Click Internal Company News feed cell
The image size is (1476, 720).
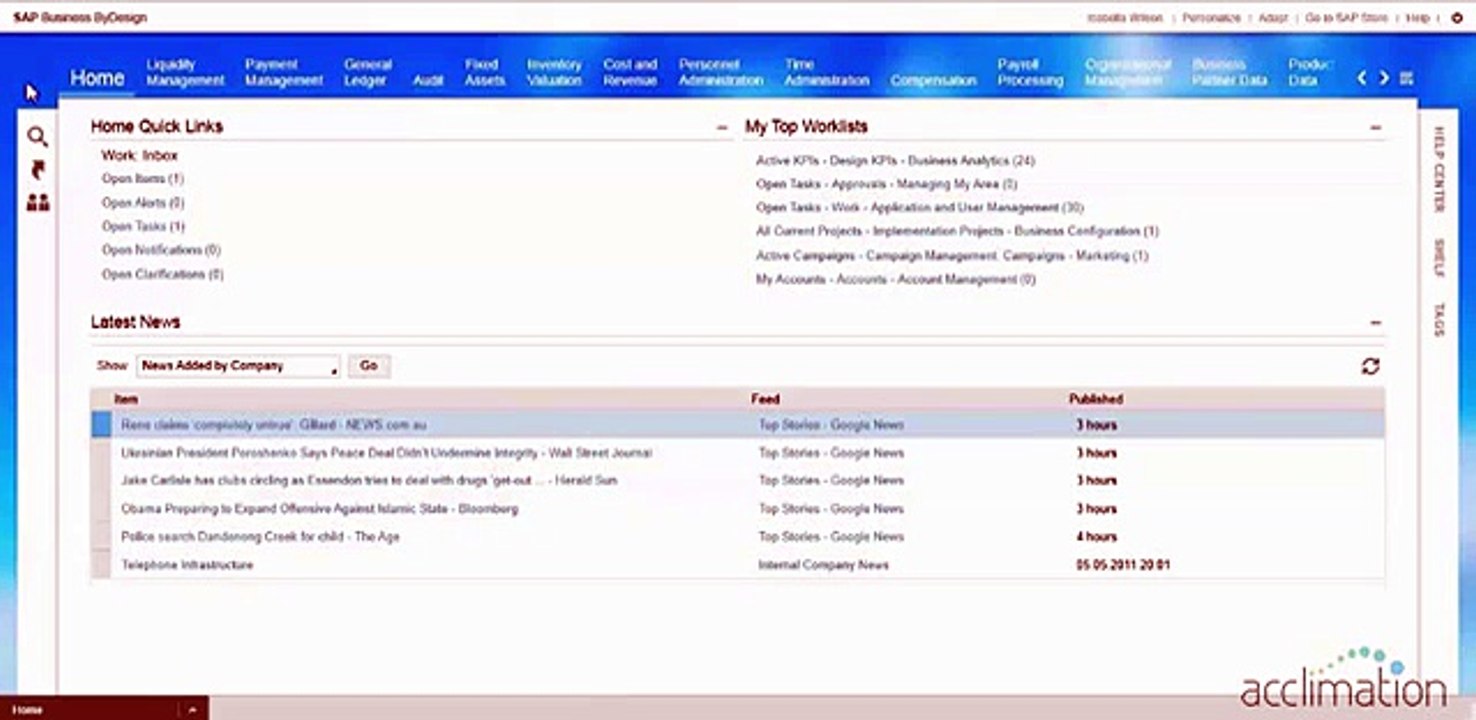point(823,565)
